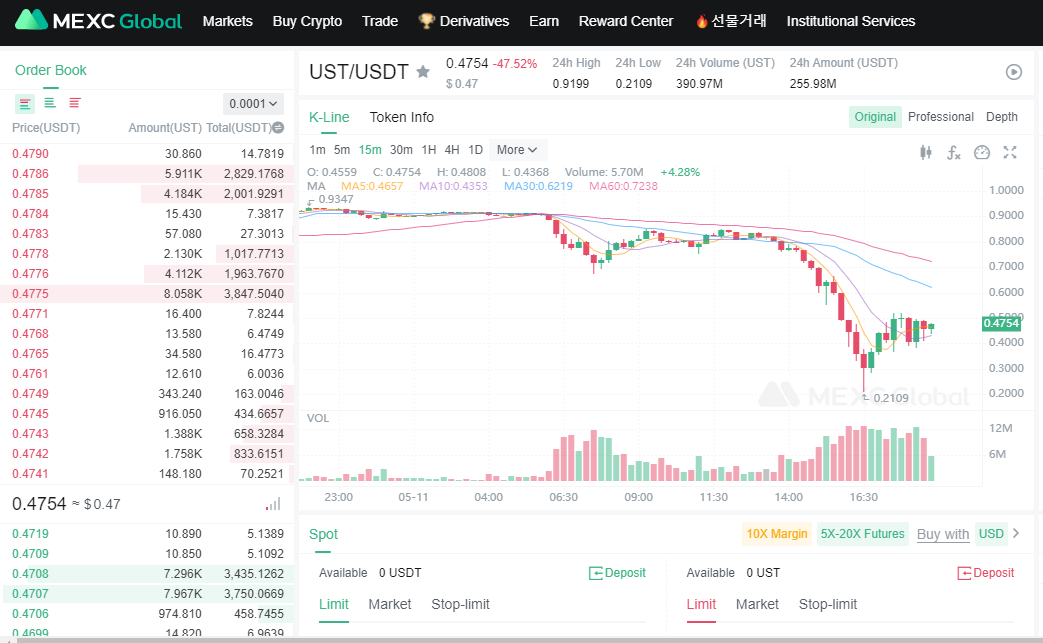The width and height of the screenshot is (1043, 643).
Task: Open the indicators fx icon
Action: pos(954,153)
